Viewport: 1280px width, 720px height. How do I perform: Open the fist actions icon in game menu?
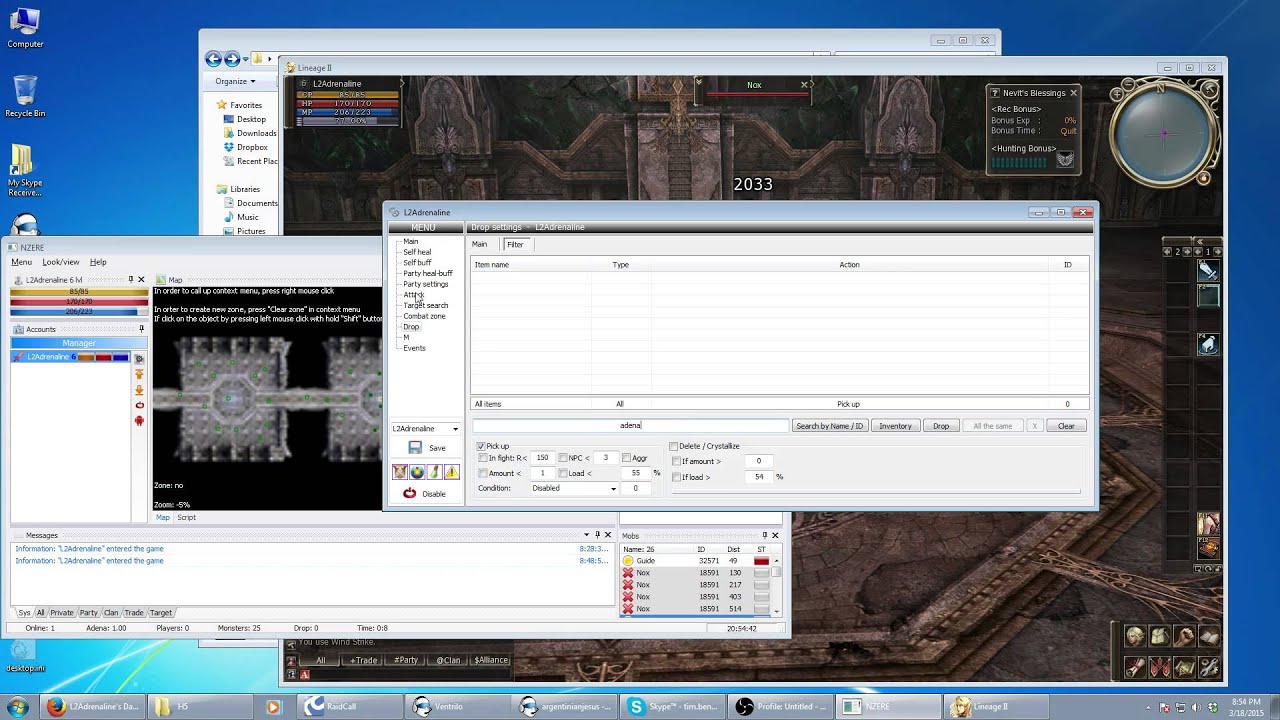(x=1184, y=637)
